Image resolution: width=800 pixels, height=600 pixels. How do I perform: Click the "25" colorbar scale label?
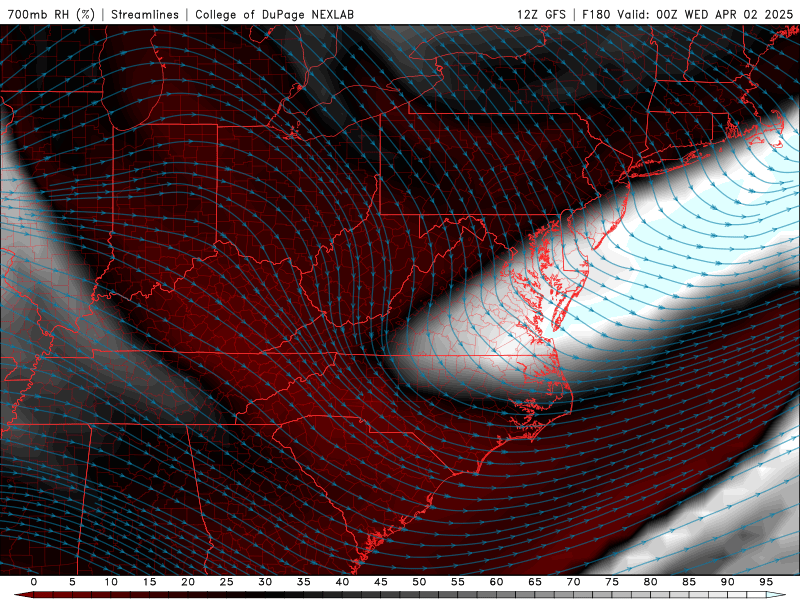point(227,582)
